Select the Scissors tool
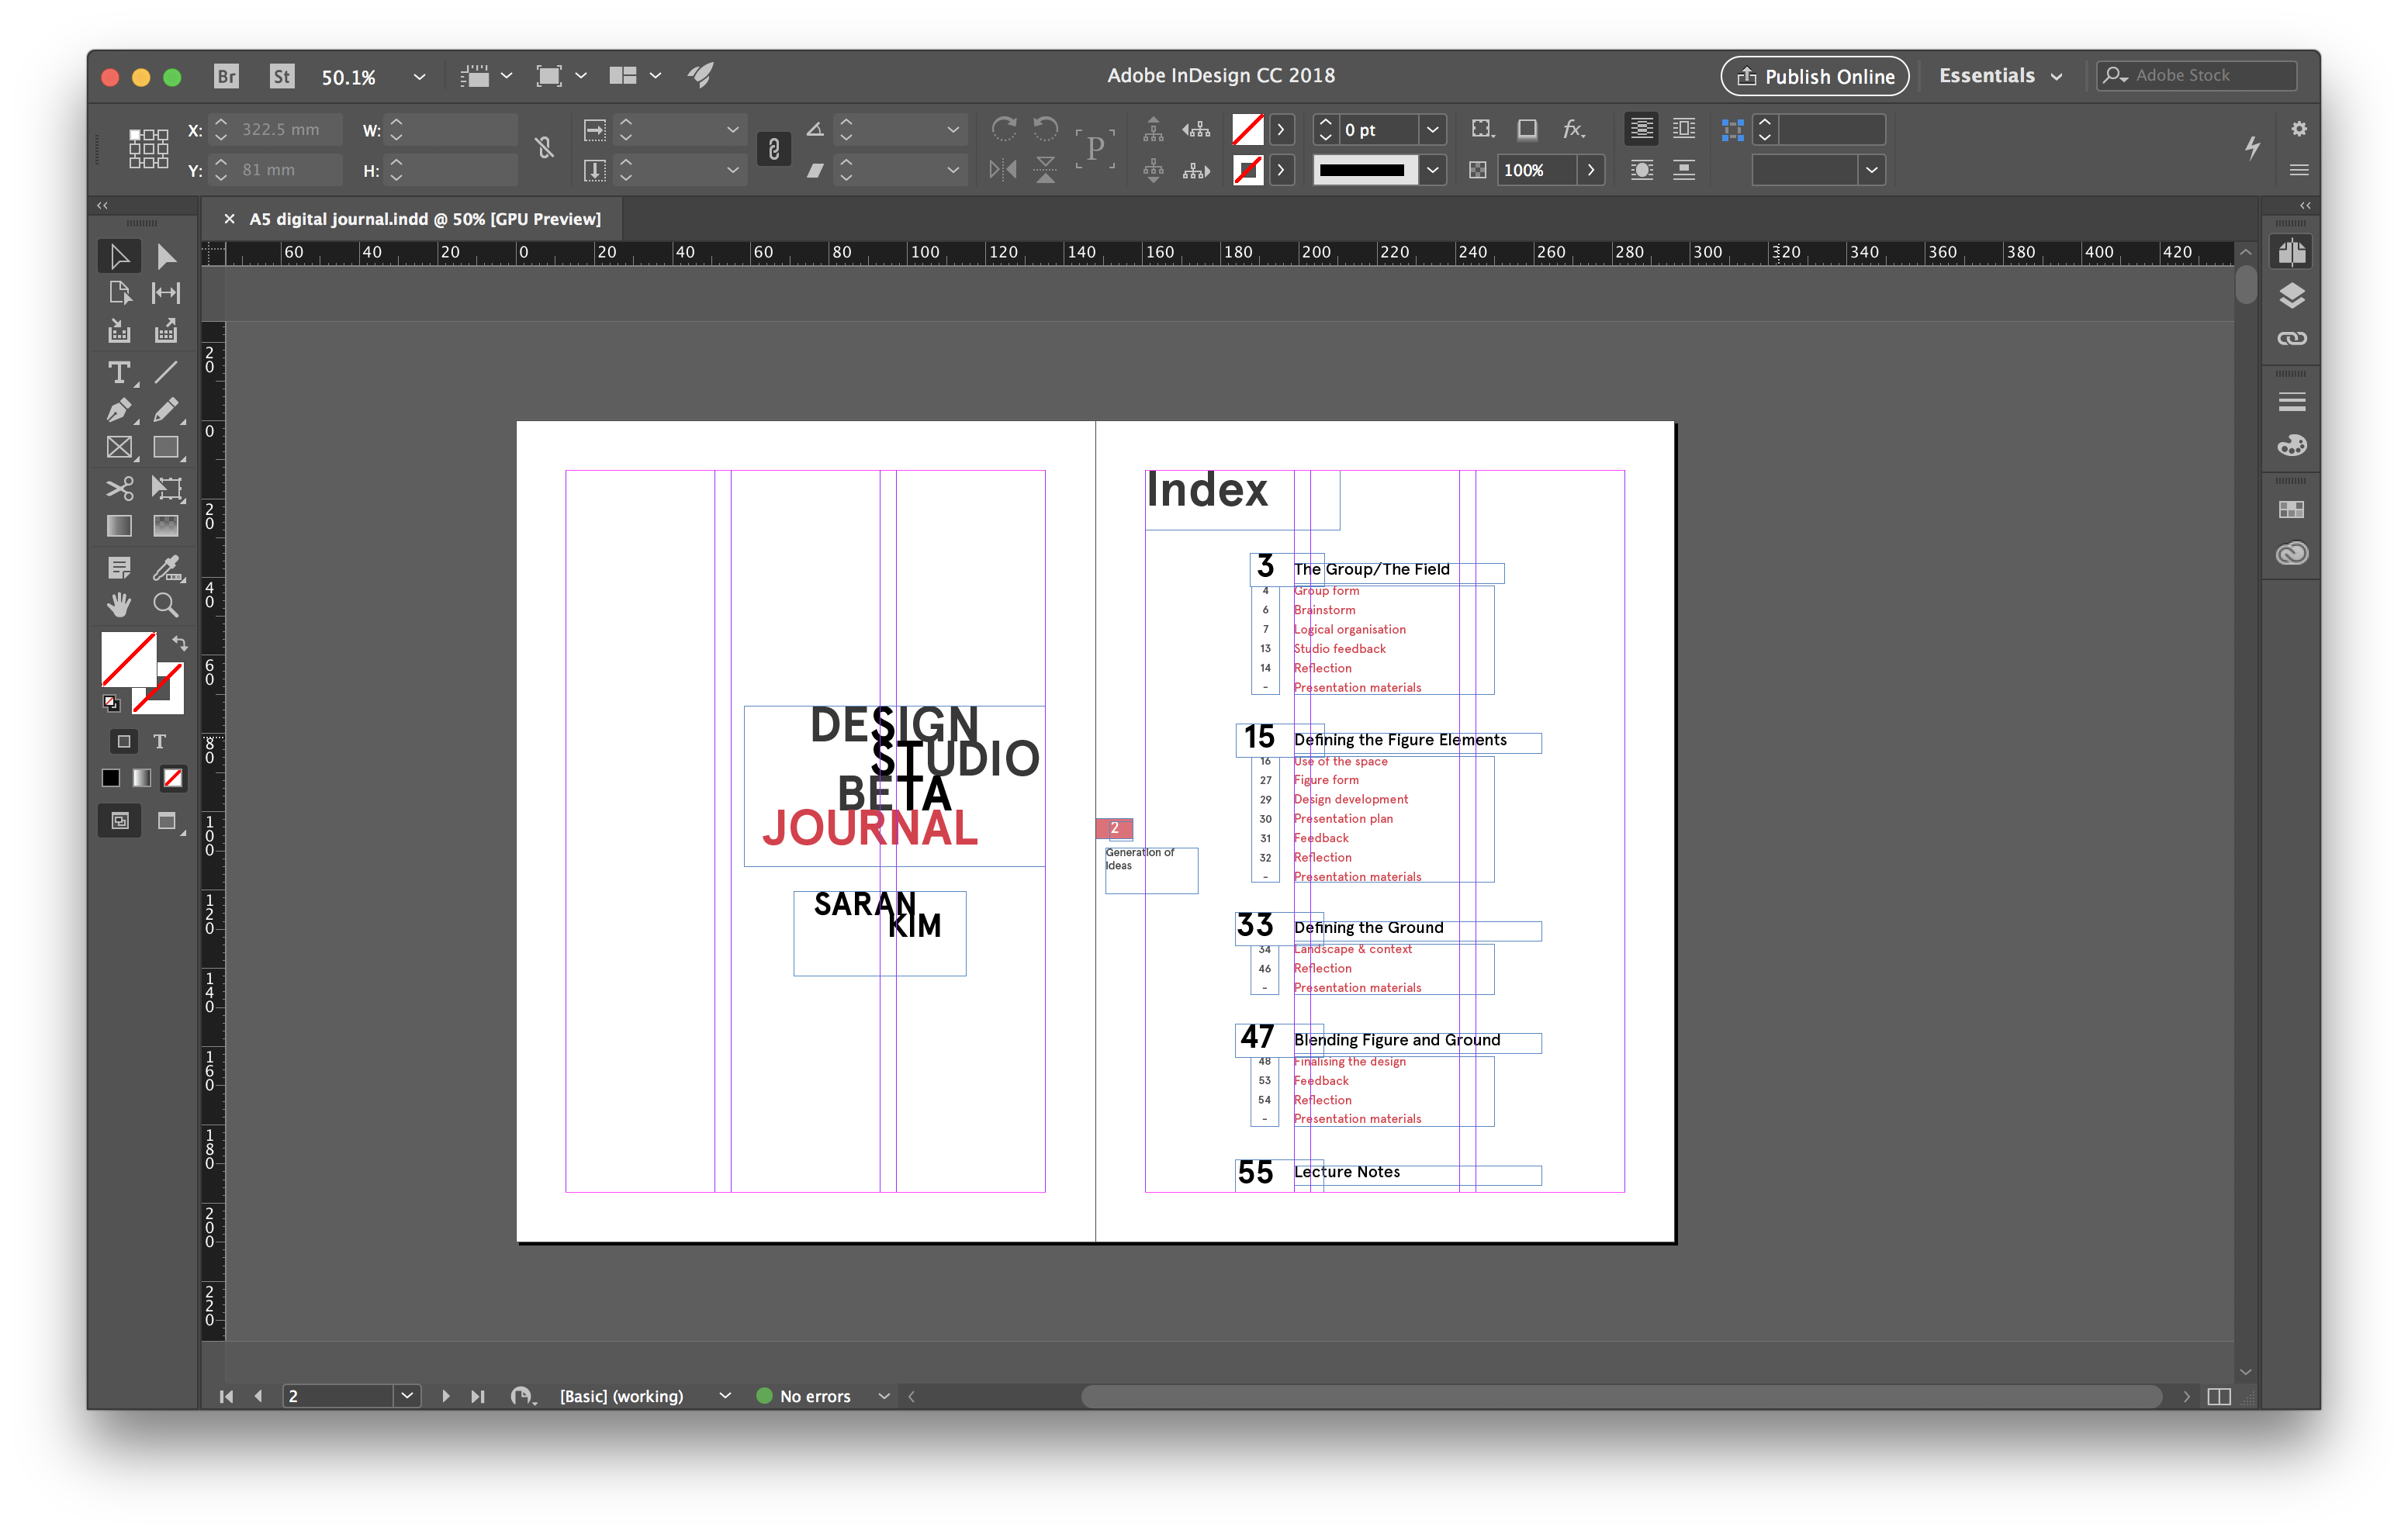 click(x=119, y=488)
